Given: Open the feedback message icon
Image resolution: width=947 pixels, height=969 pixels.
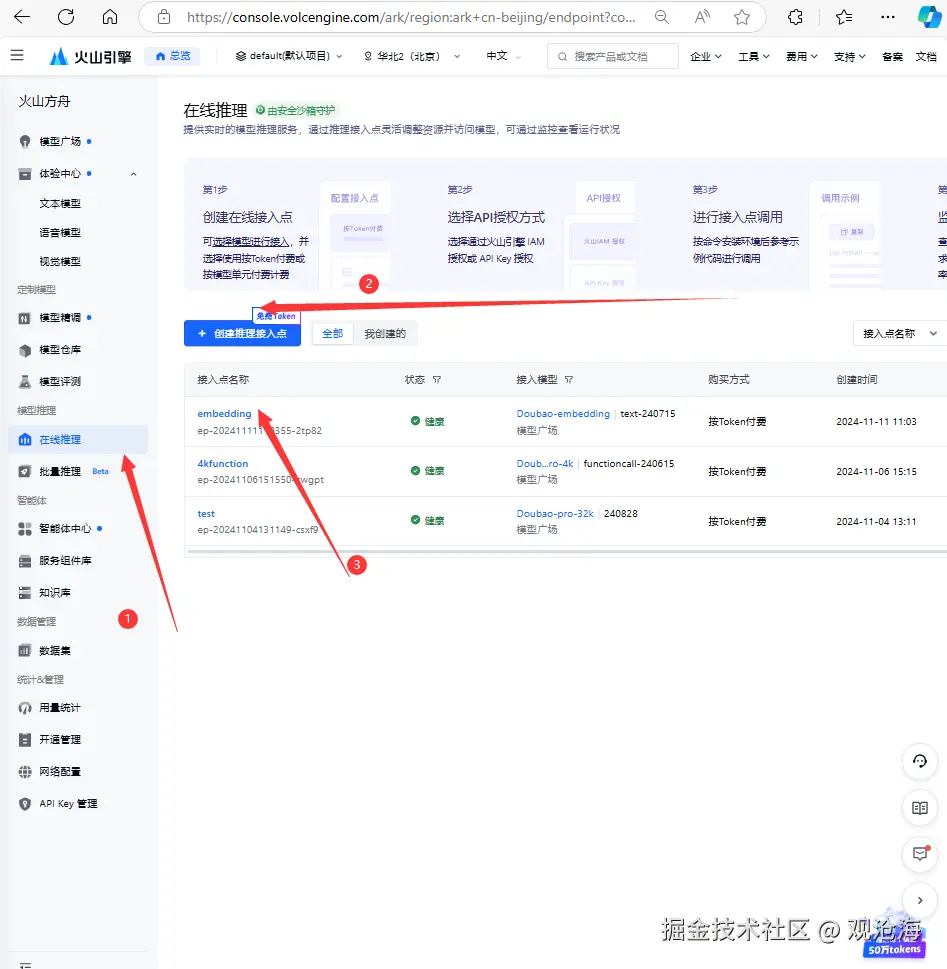Looking at the screenshot, I should (920, 854).
